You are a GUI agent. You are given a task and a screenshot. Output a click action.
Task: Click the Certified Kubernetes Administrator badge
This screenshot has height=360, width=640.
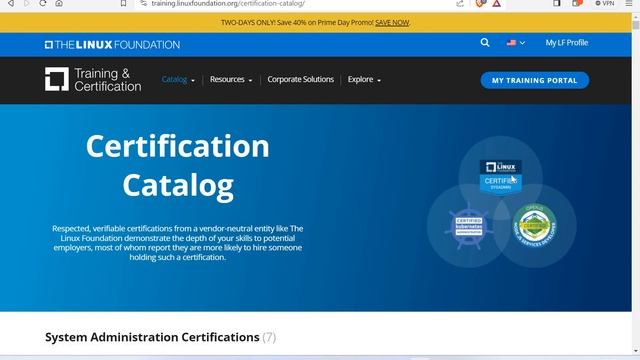469,226
